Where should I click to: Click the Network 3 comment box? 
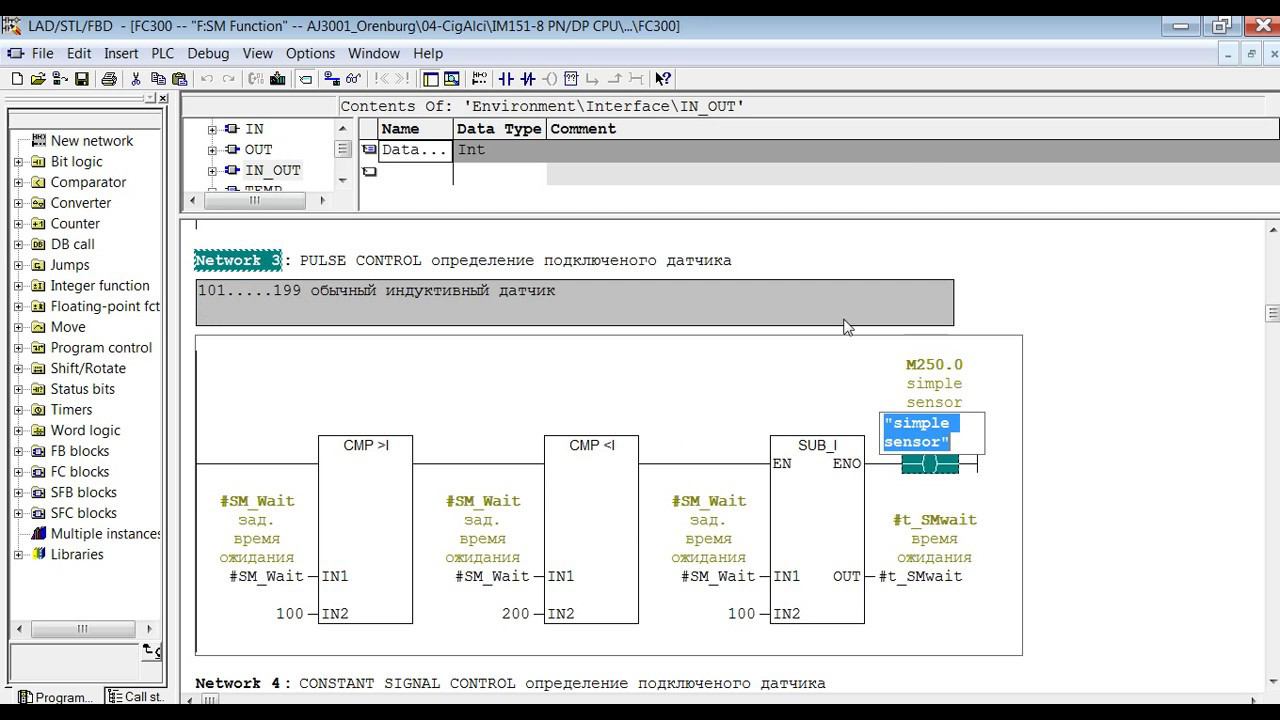coord(575,303)
